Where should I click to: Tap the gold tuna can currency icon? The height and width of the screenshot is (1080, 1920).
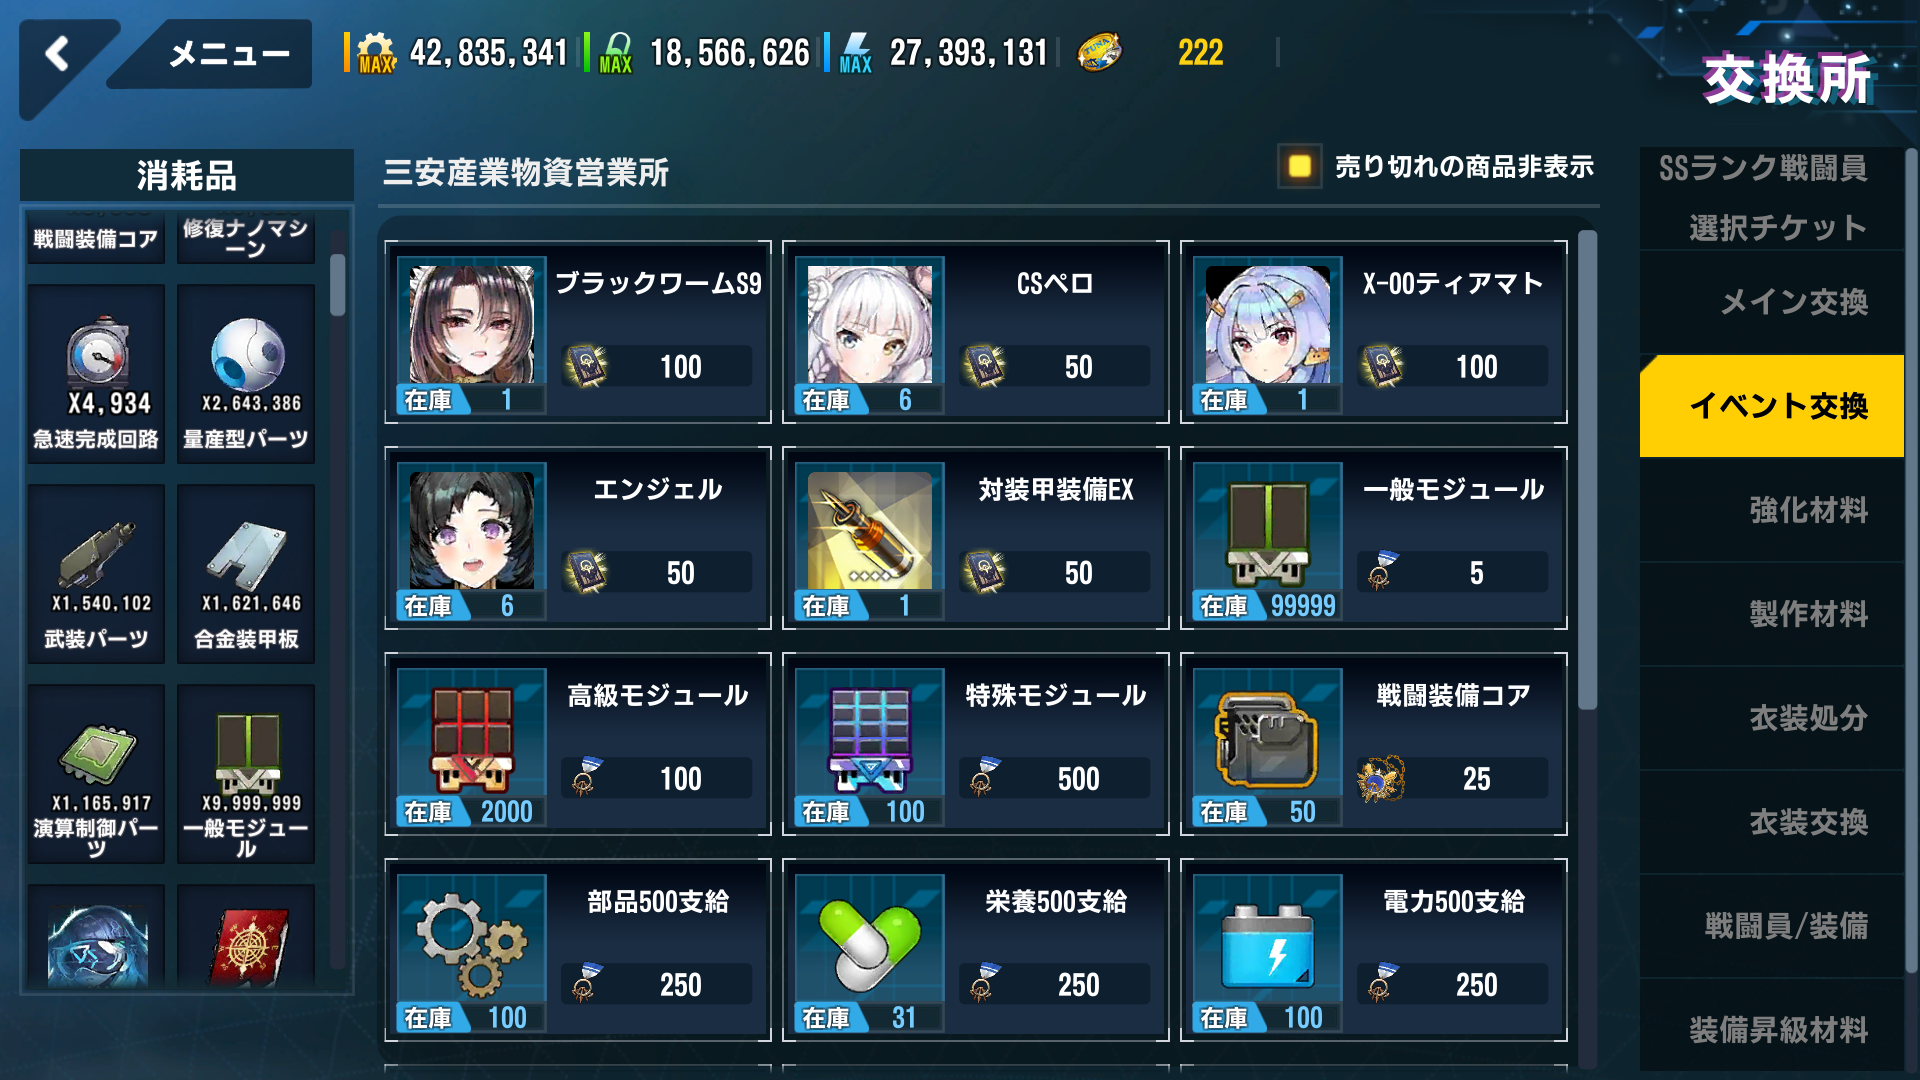[x=1099, y=52]
